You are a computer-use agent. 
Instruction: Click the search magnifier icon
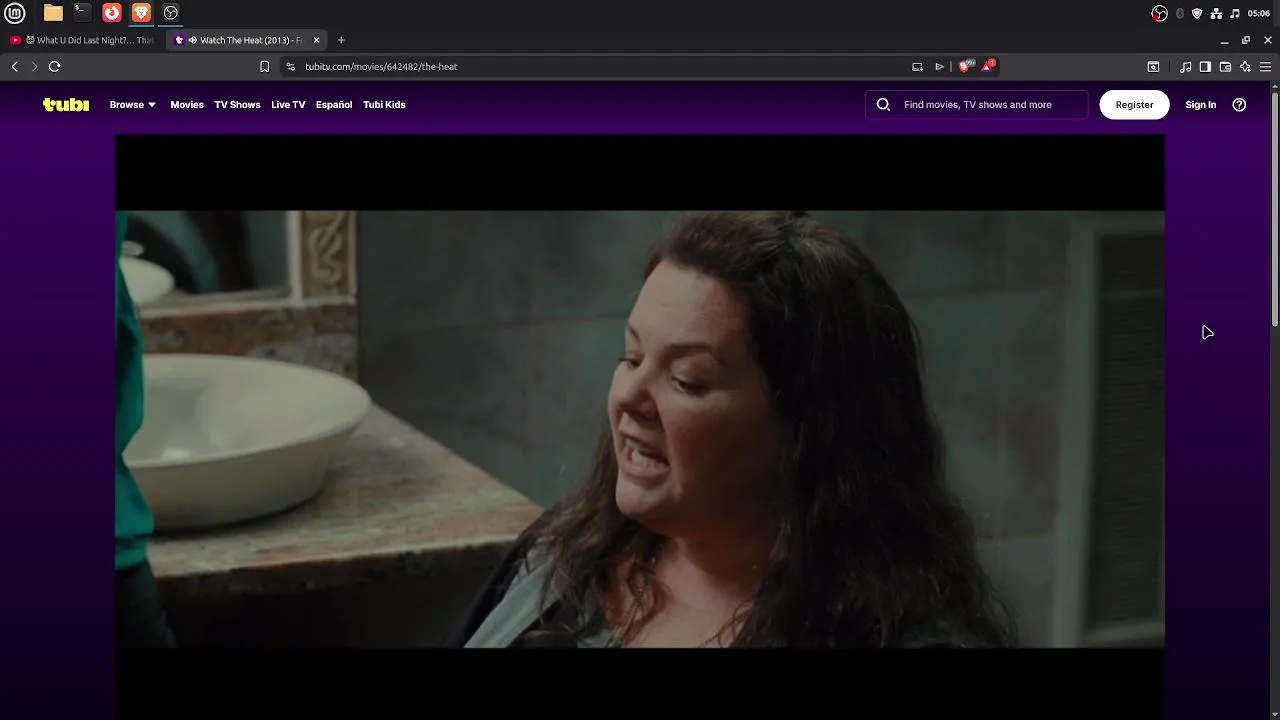[x=883, y=104]
